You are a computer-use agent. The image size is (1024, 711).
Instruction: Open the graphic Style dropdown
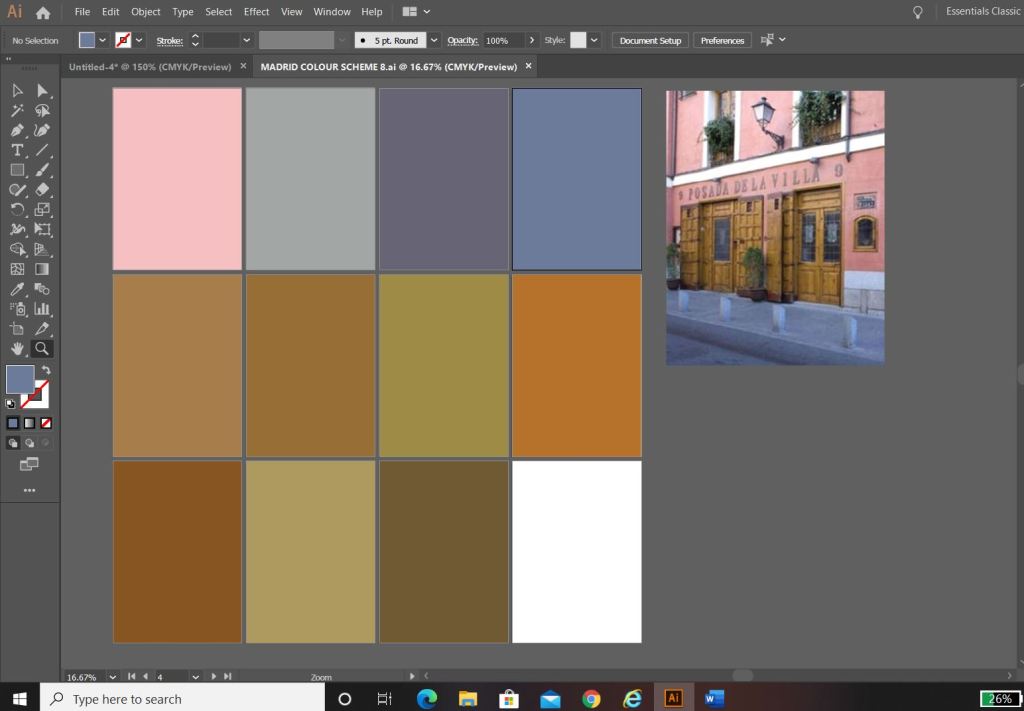(x=594, y=40)
